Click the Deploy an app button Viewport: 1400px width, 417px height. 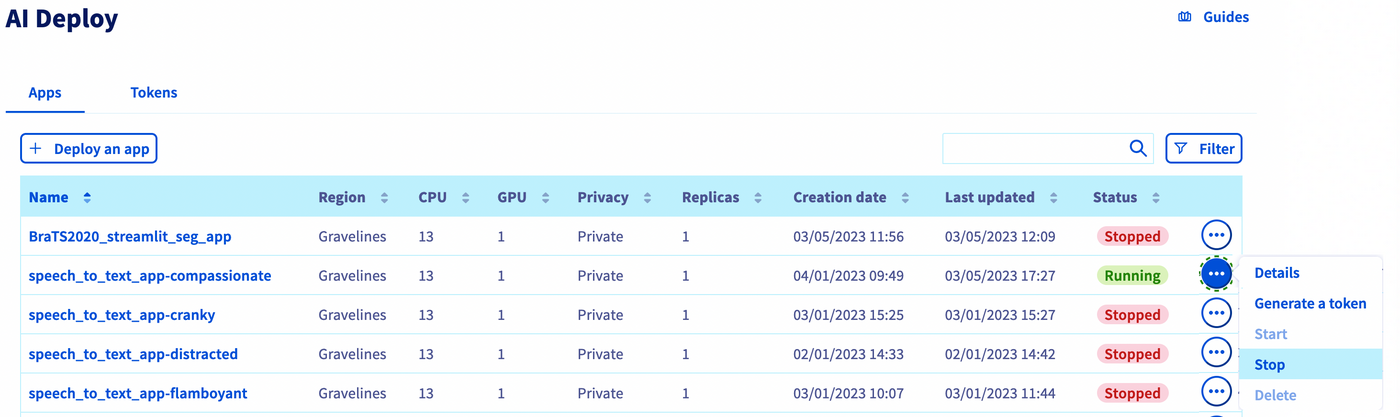89,149
